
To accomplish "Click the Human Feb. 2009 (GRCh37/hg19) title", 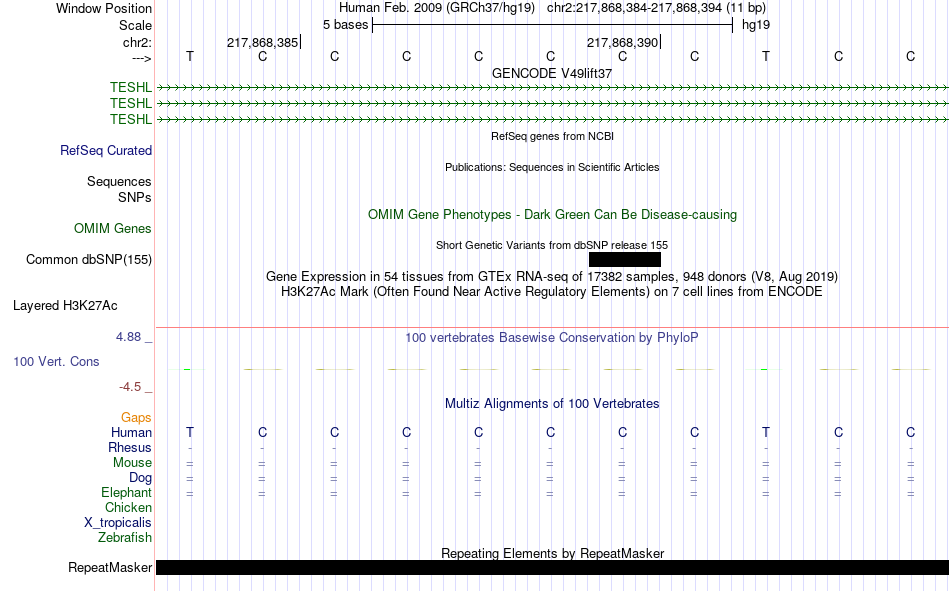I will pyautogui.click(x=437, y=8).
